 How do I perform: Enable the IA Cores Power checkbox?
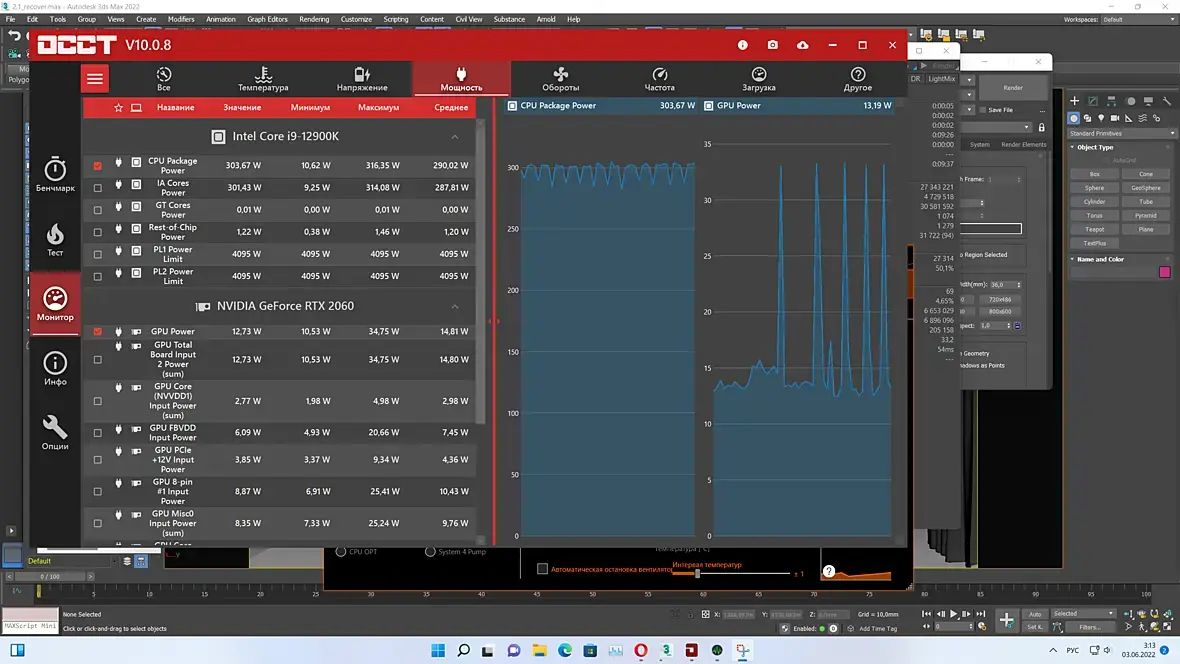(98, 187)
